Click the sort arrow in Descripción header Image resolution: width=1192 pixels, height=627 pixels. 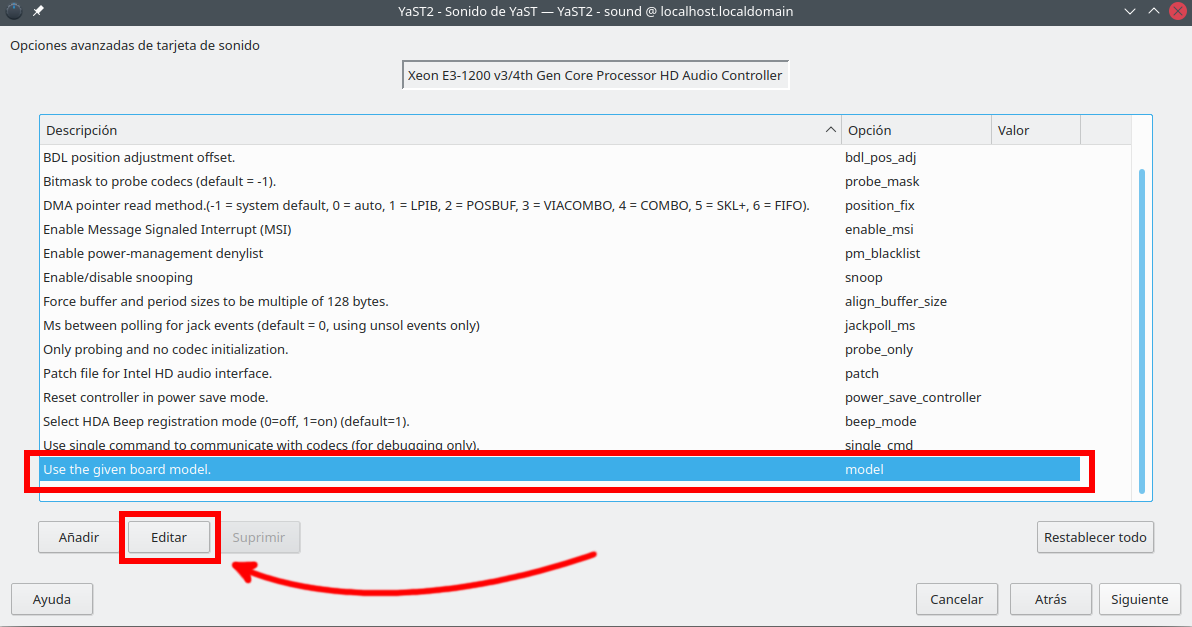(x=831, y=130)
